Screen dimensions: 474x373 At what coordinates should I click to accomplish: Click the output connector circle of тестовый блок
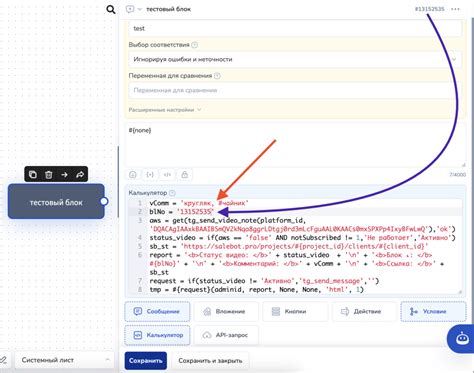tap(104, 201)
